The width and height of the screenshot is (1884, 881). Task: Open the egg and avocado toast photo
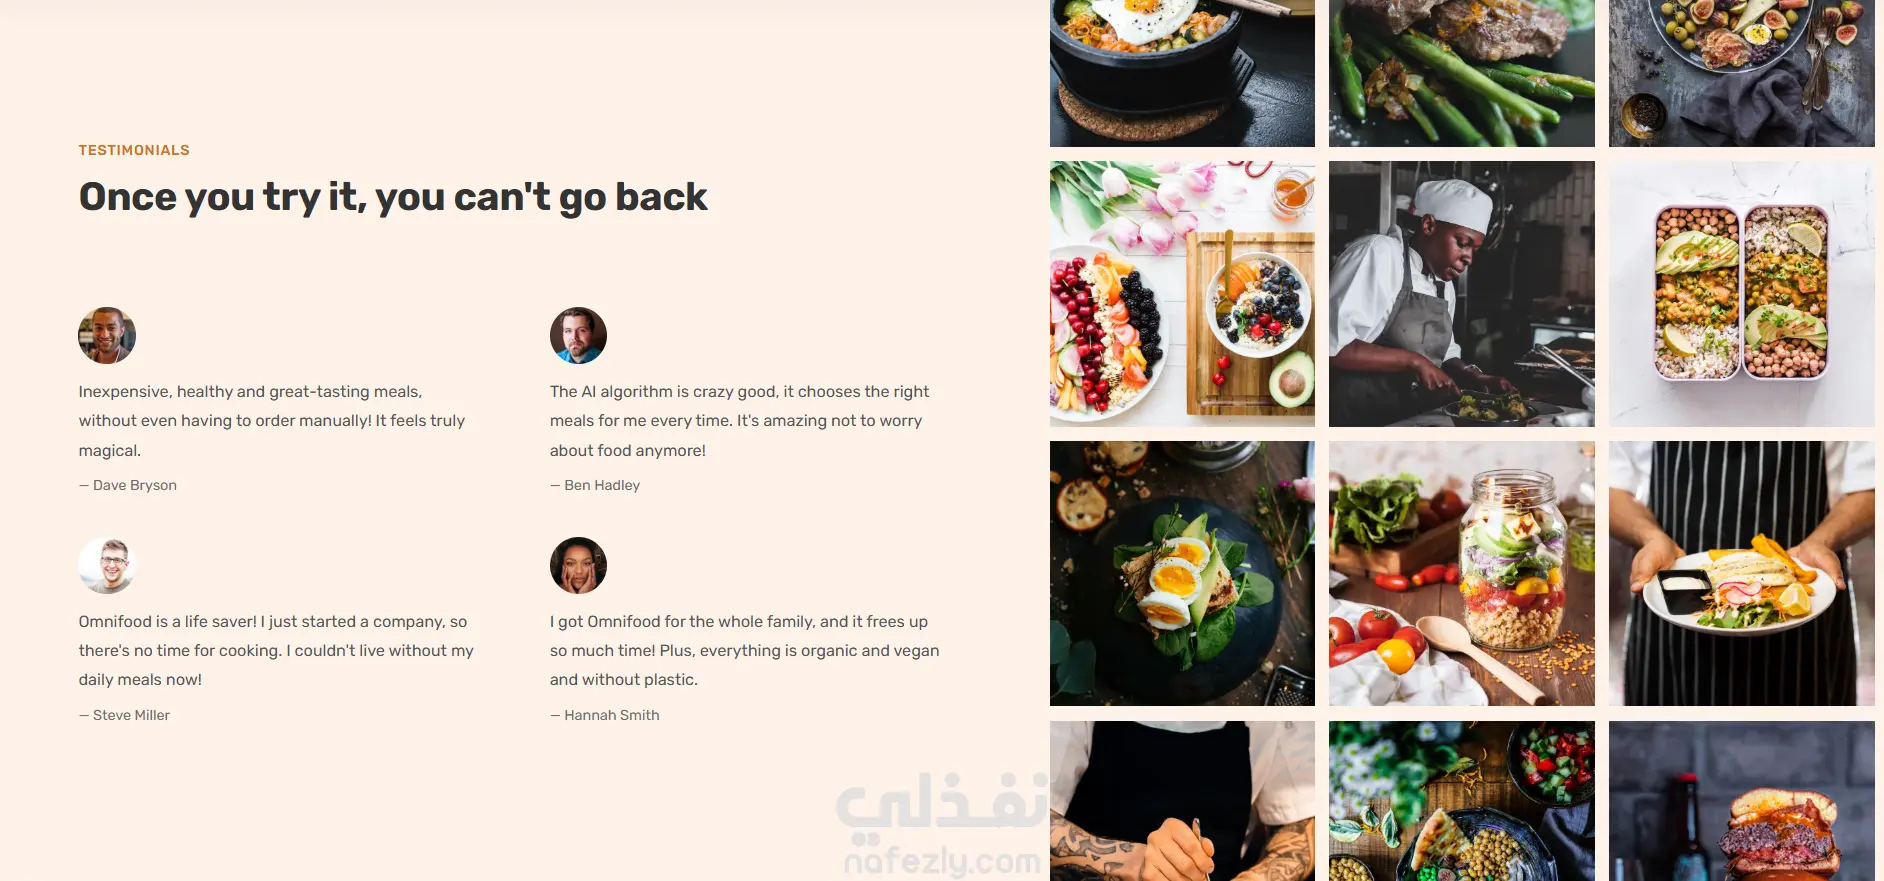pyautogui.click(x=1182, y=574)
